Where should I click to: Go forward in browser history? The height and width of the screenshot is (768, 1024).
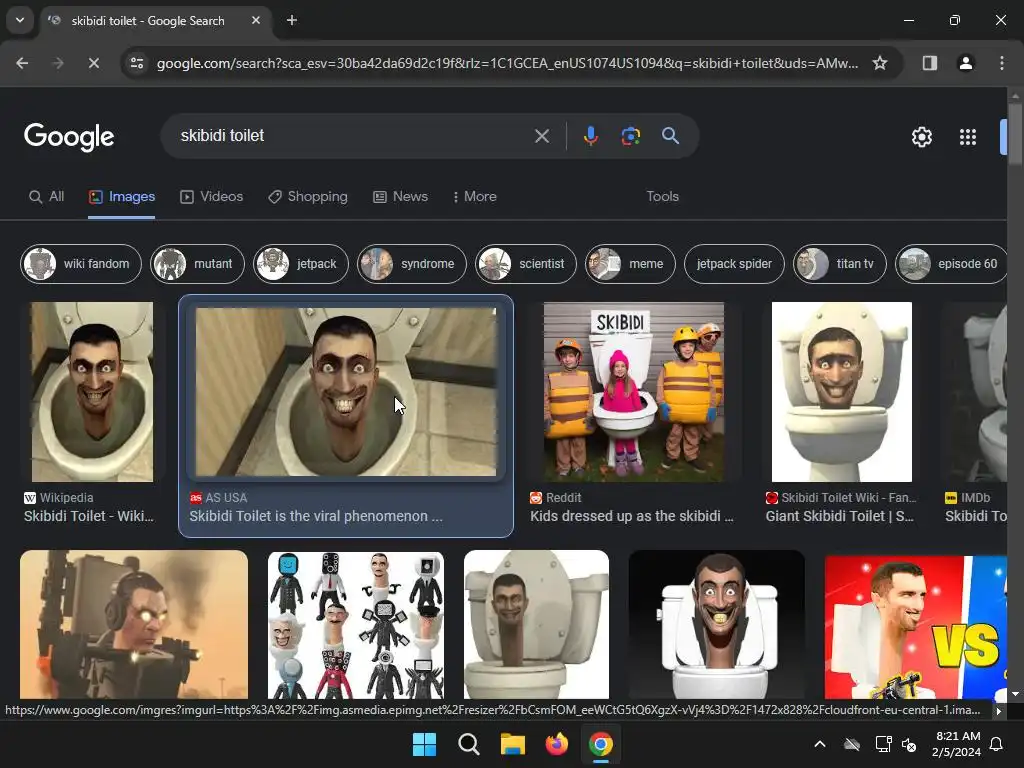[x=57, y=63]
